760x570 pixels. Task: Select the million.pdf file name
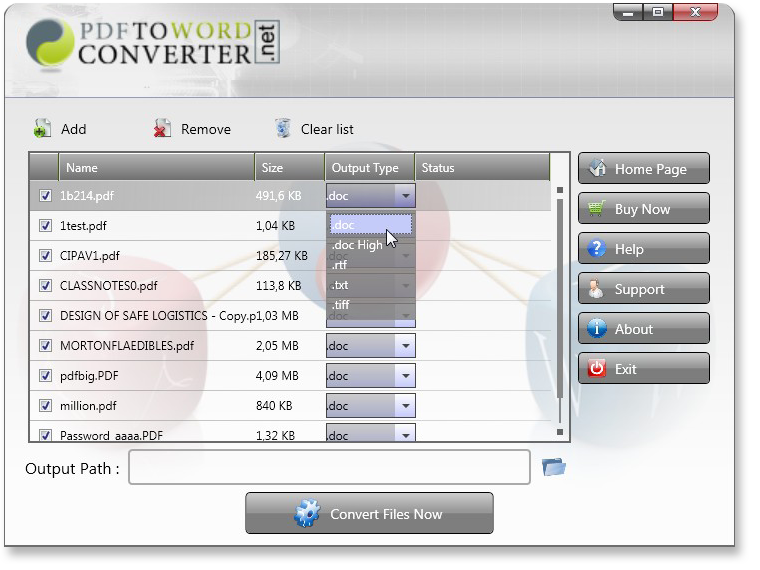88,406
